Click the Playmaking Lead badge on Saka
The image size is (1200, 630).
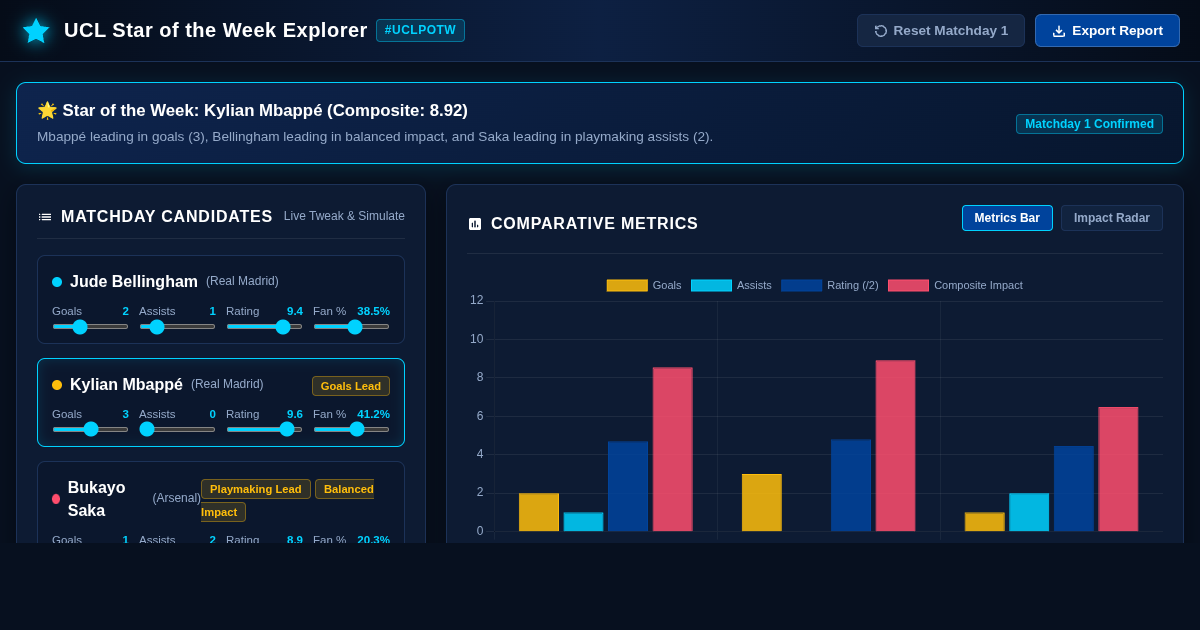(256, 489)
